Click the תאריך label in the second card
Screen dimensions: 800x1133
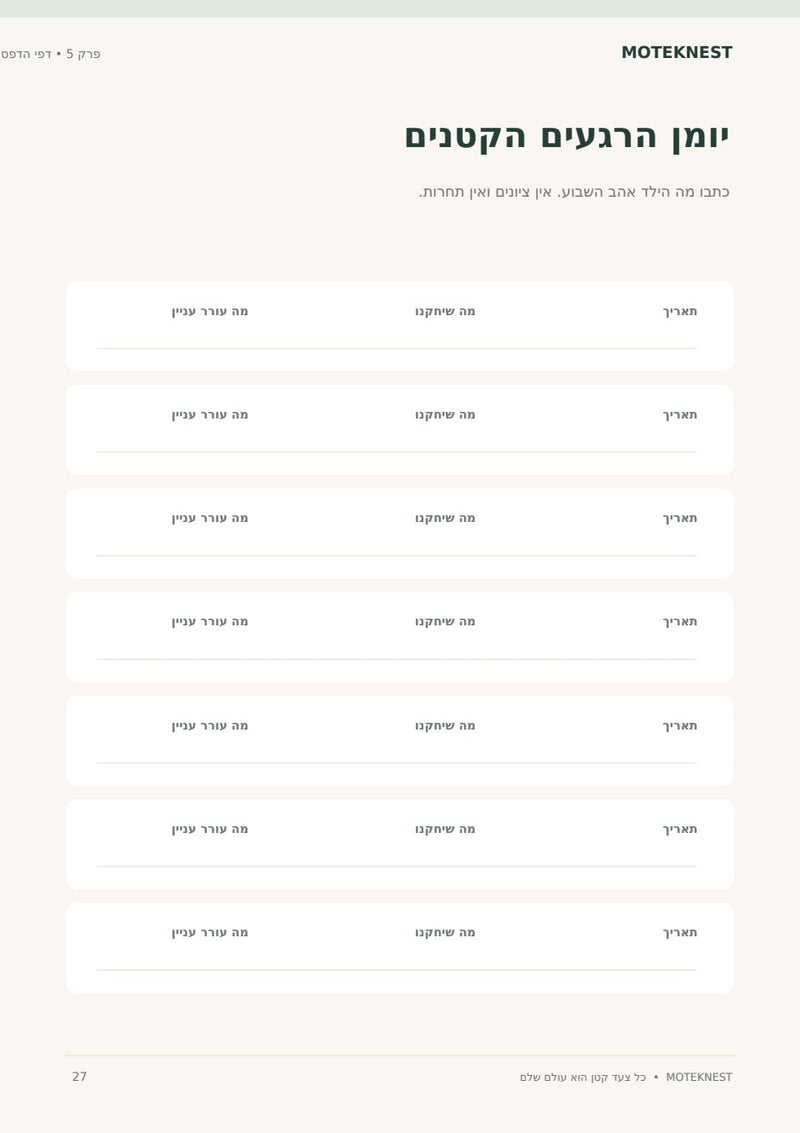(x=680, y=415)
